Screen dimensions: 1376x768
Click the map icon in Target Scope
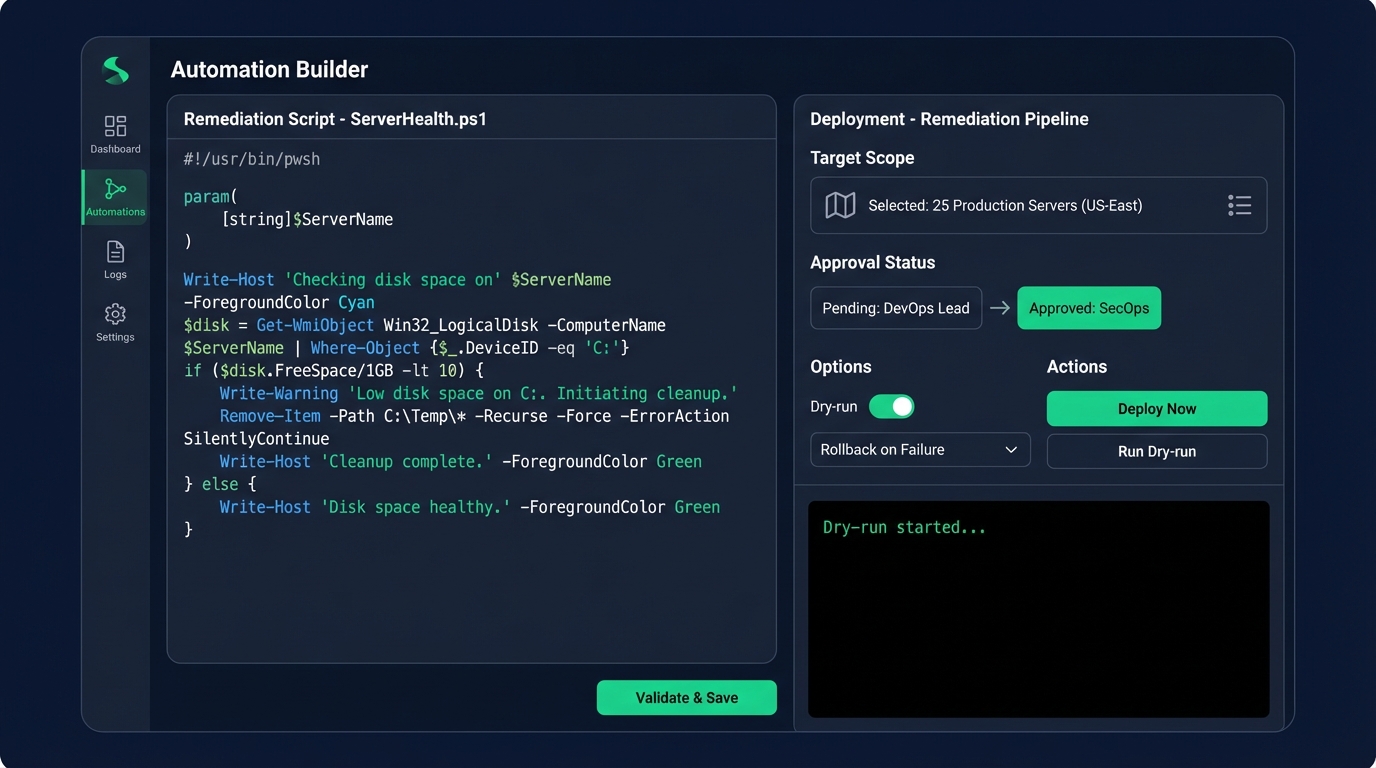[x=840, y=205]
